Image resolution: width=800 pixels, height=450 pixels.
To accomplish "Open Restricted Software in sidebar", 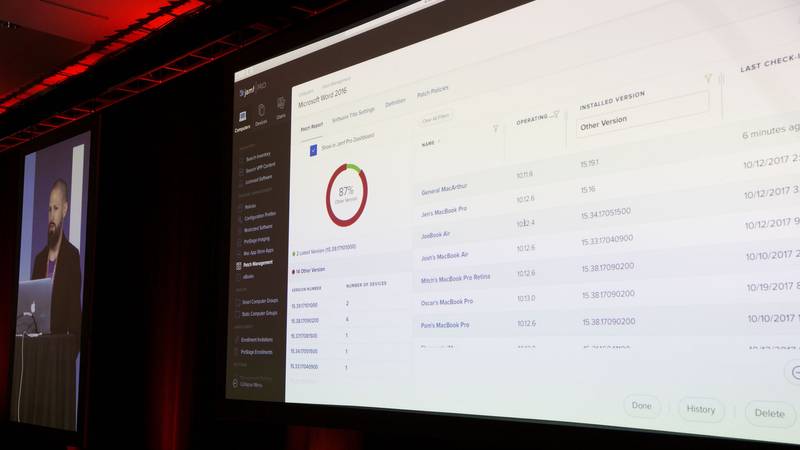I will coord(258,228).
